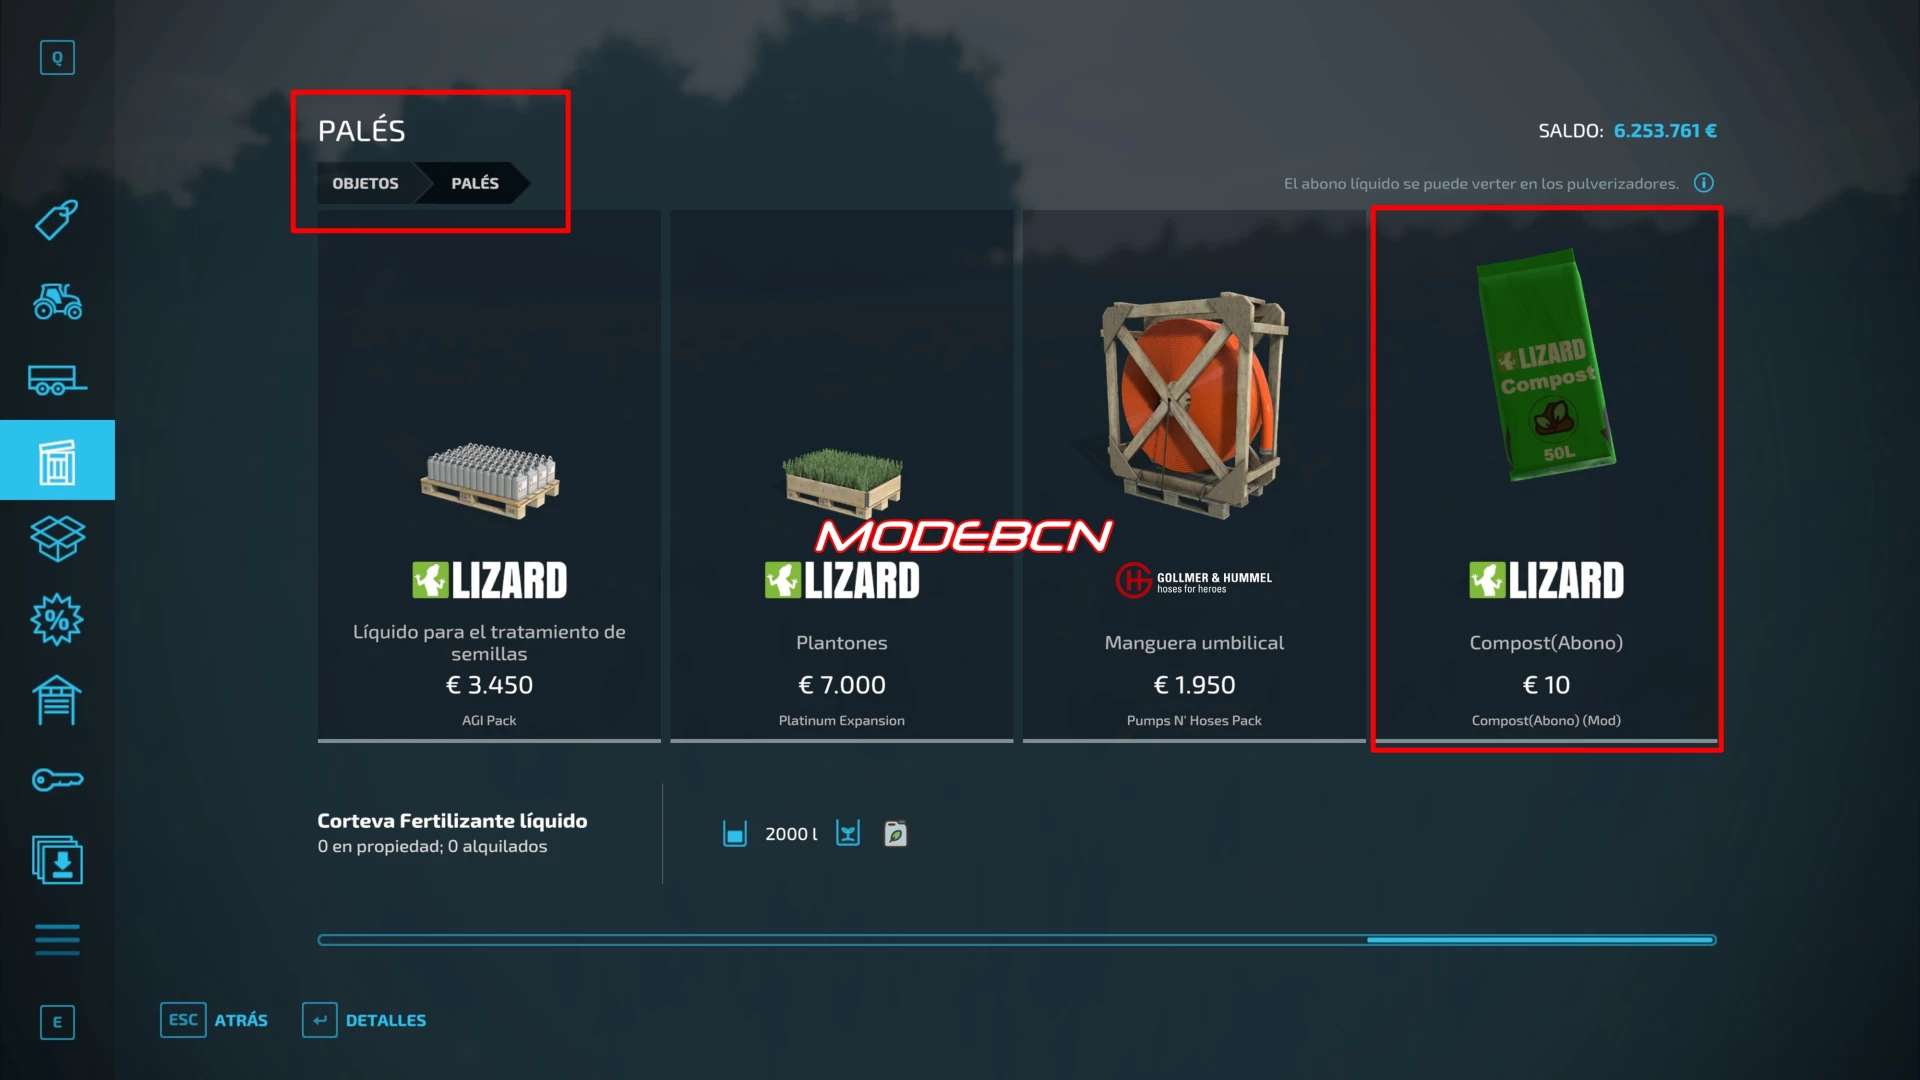Viewport: 1920px width, 1080px height.
Task: Open the downloads mods icon in sidebar
Action: click(x=57, y=860)
